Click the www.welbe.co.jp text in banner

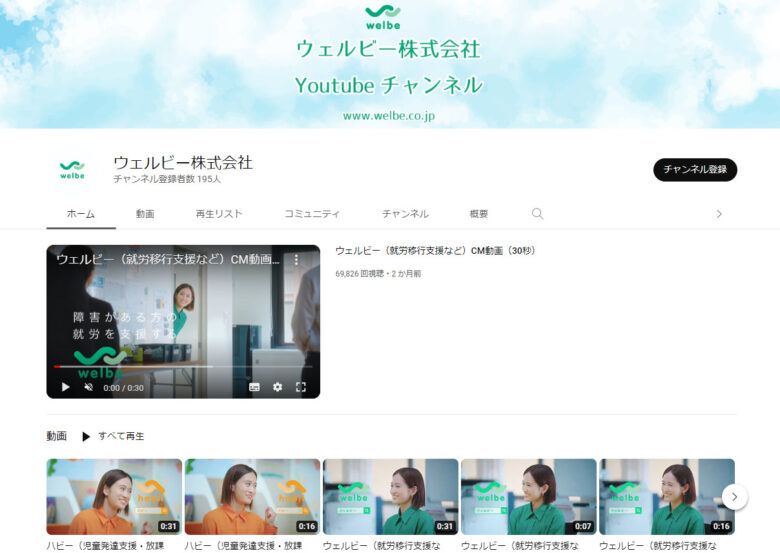(x=389, y=116)
